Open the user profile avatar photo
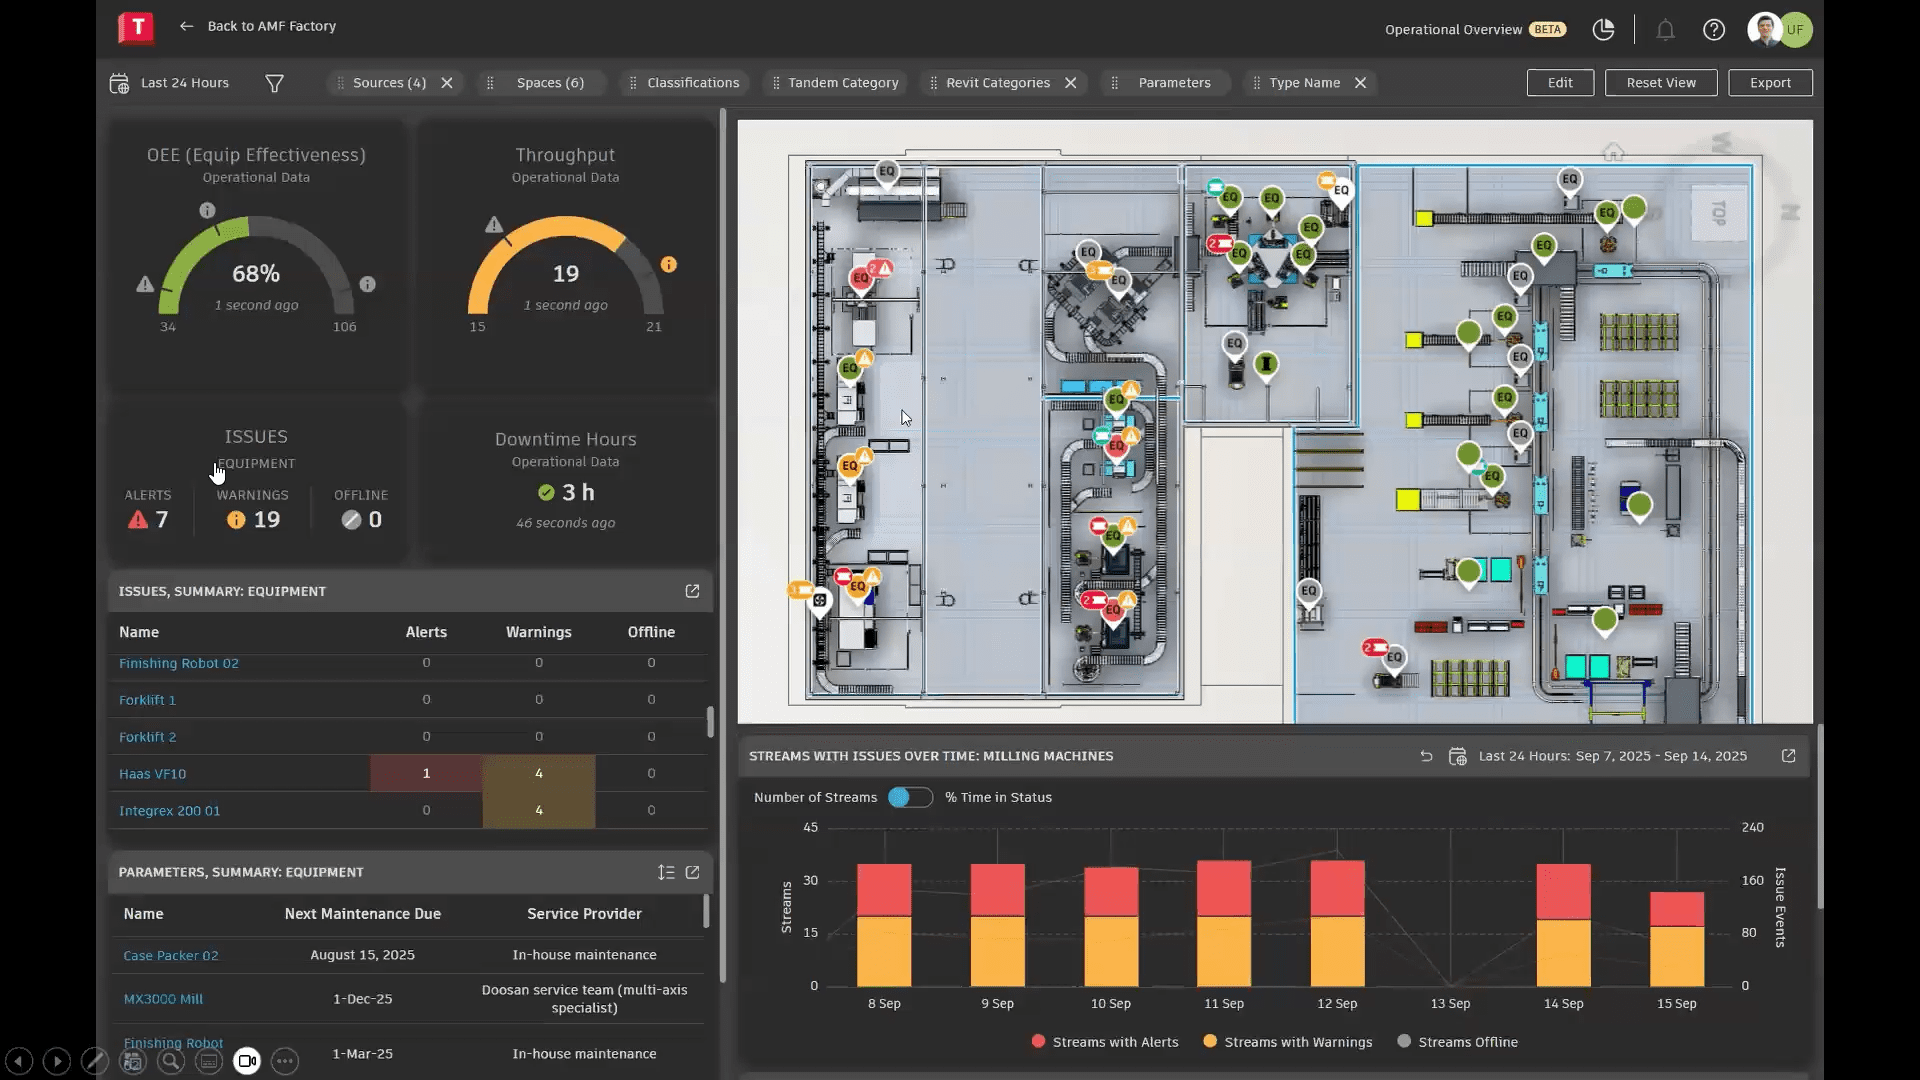Screen dimensions: 1920x1080 click(1764, 29)
